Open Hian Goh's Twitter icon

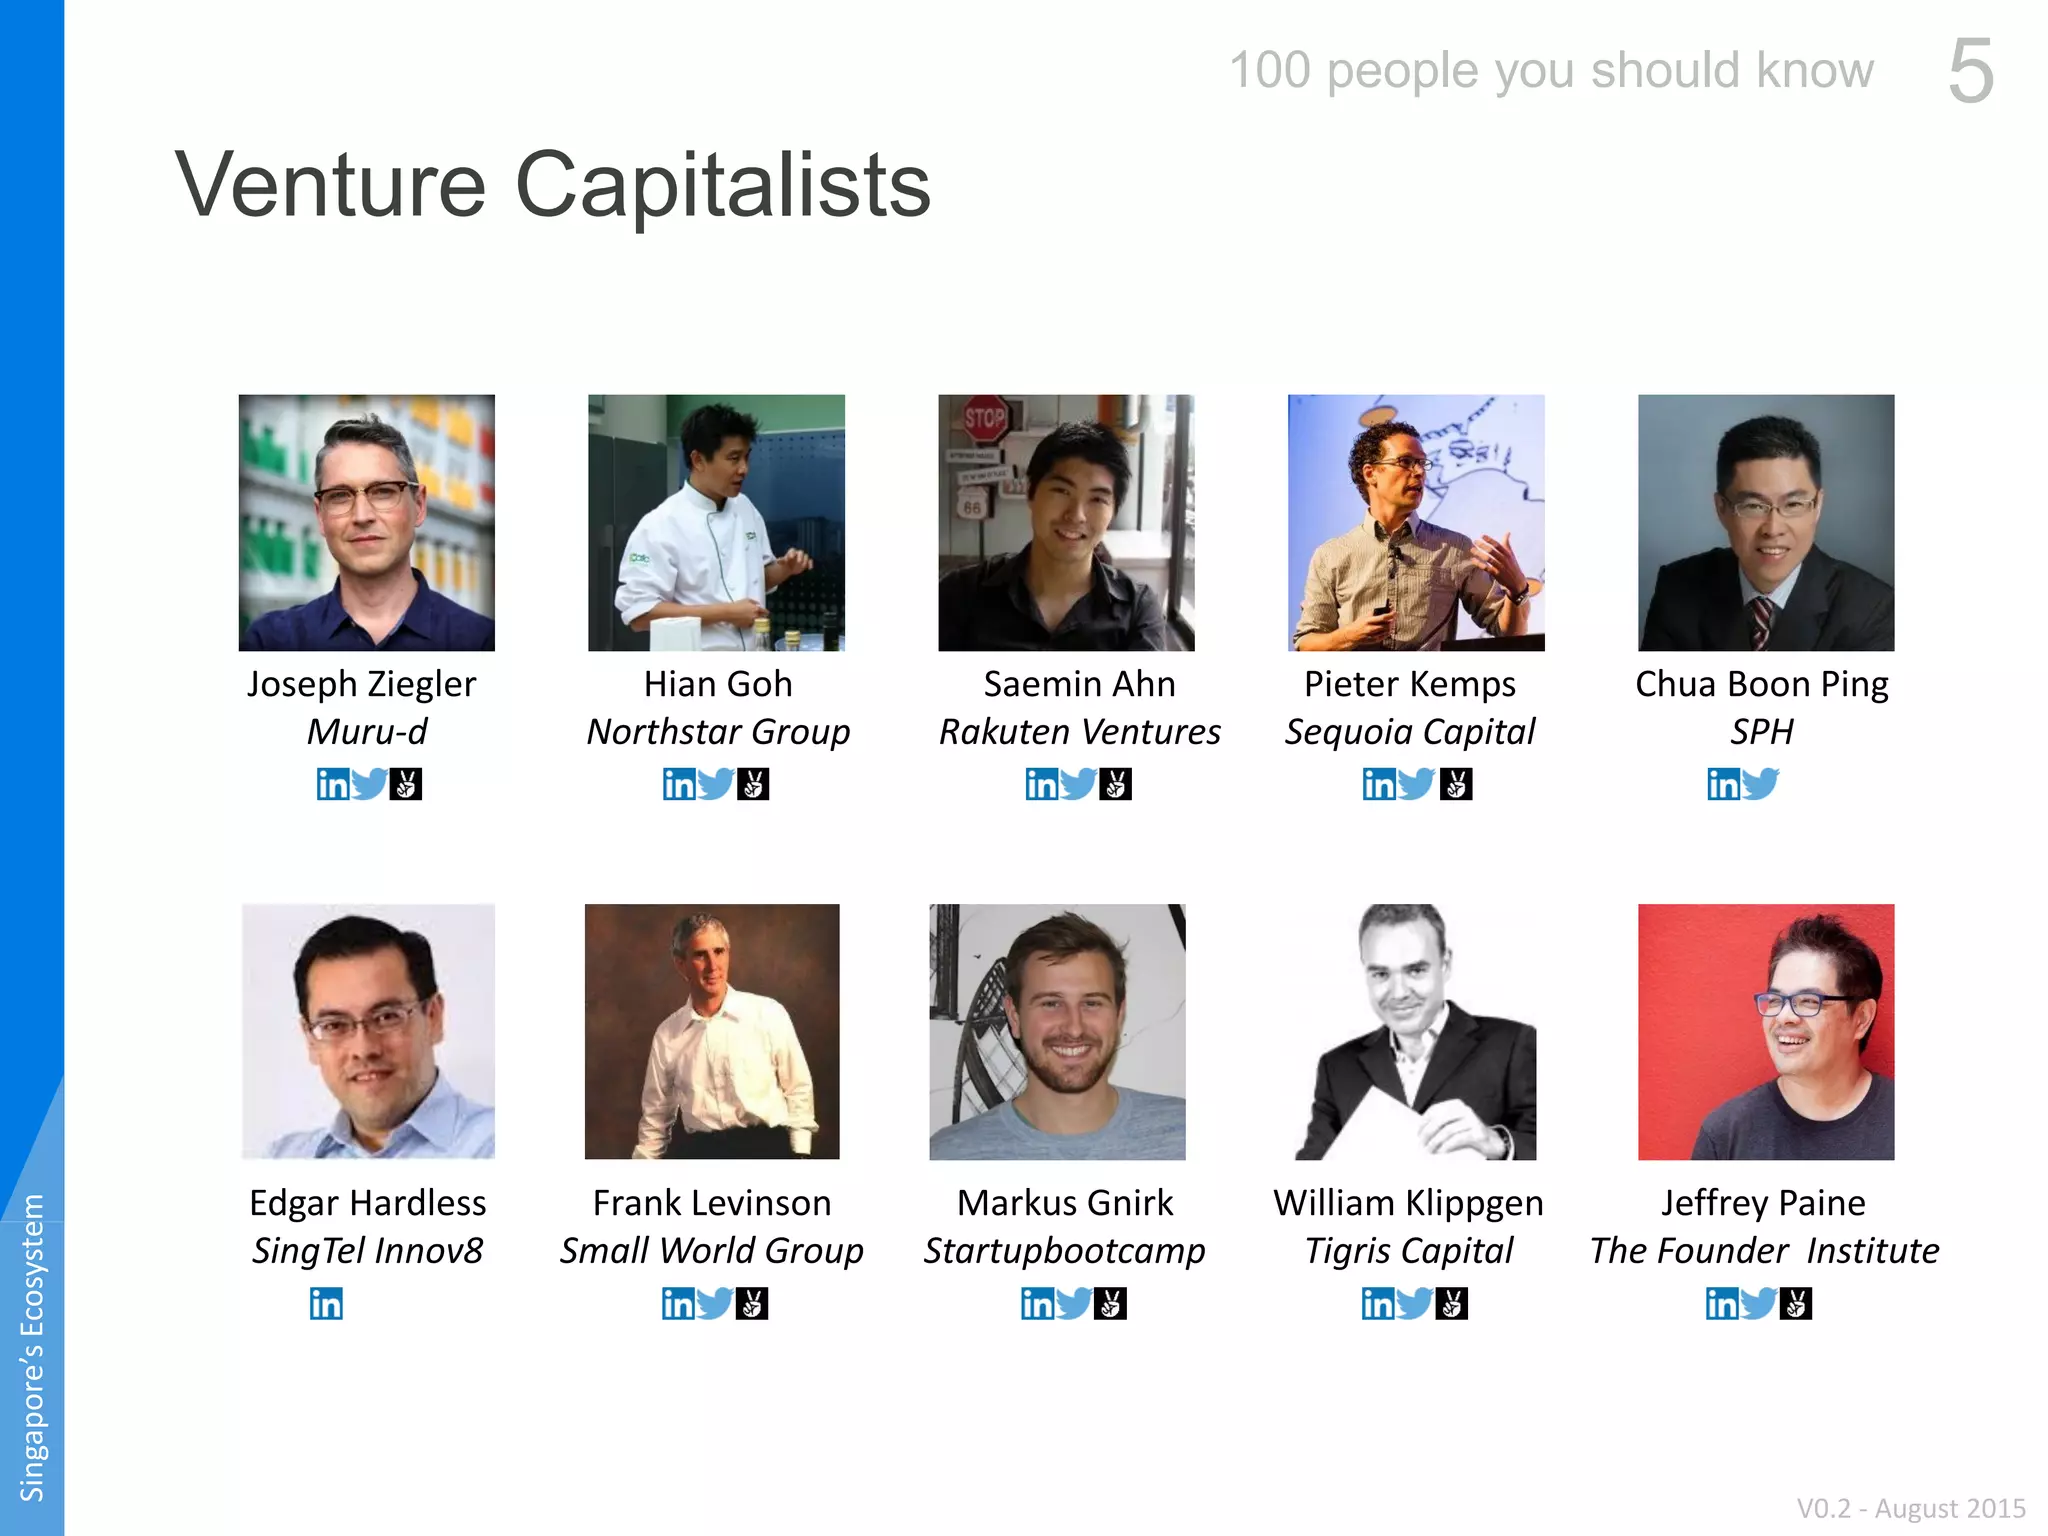pos(716,784)
